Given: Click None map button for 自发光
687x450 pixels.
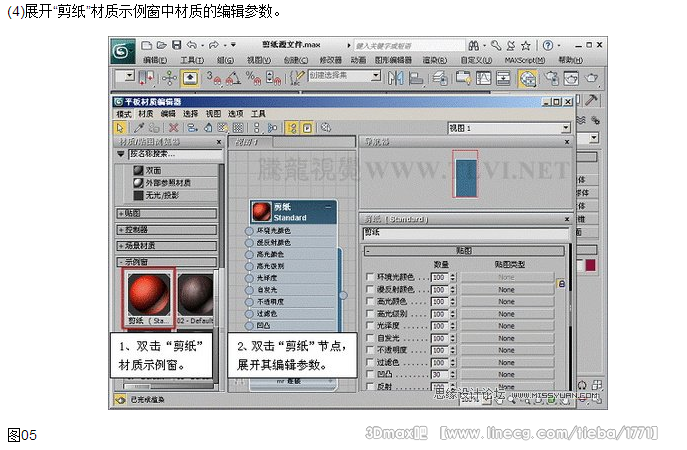Looking at the screenshot, I should click(x=507, y=338).
